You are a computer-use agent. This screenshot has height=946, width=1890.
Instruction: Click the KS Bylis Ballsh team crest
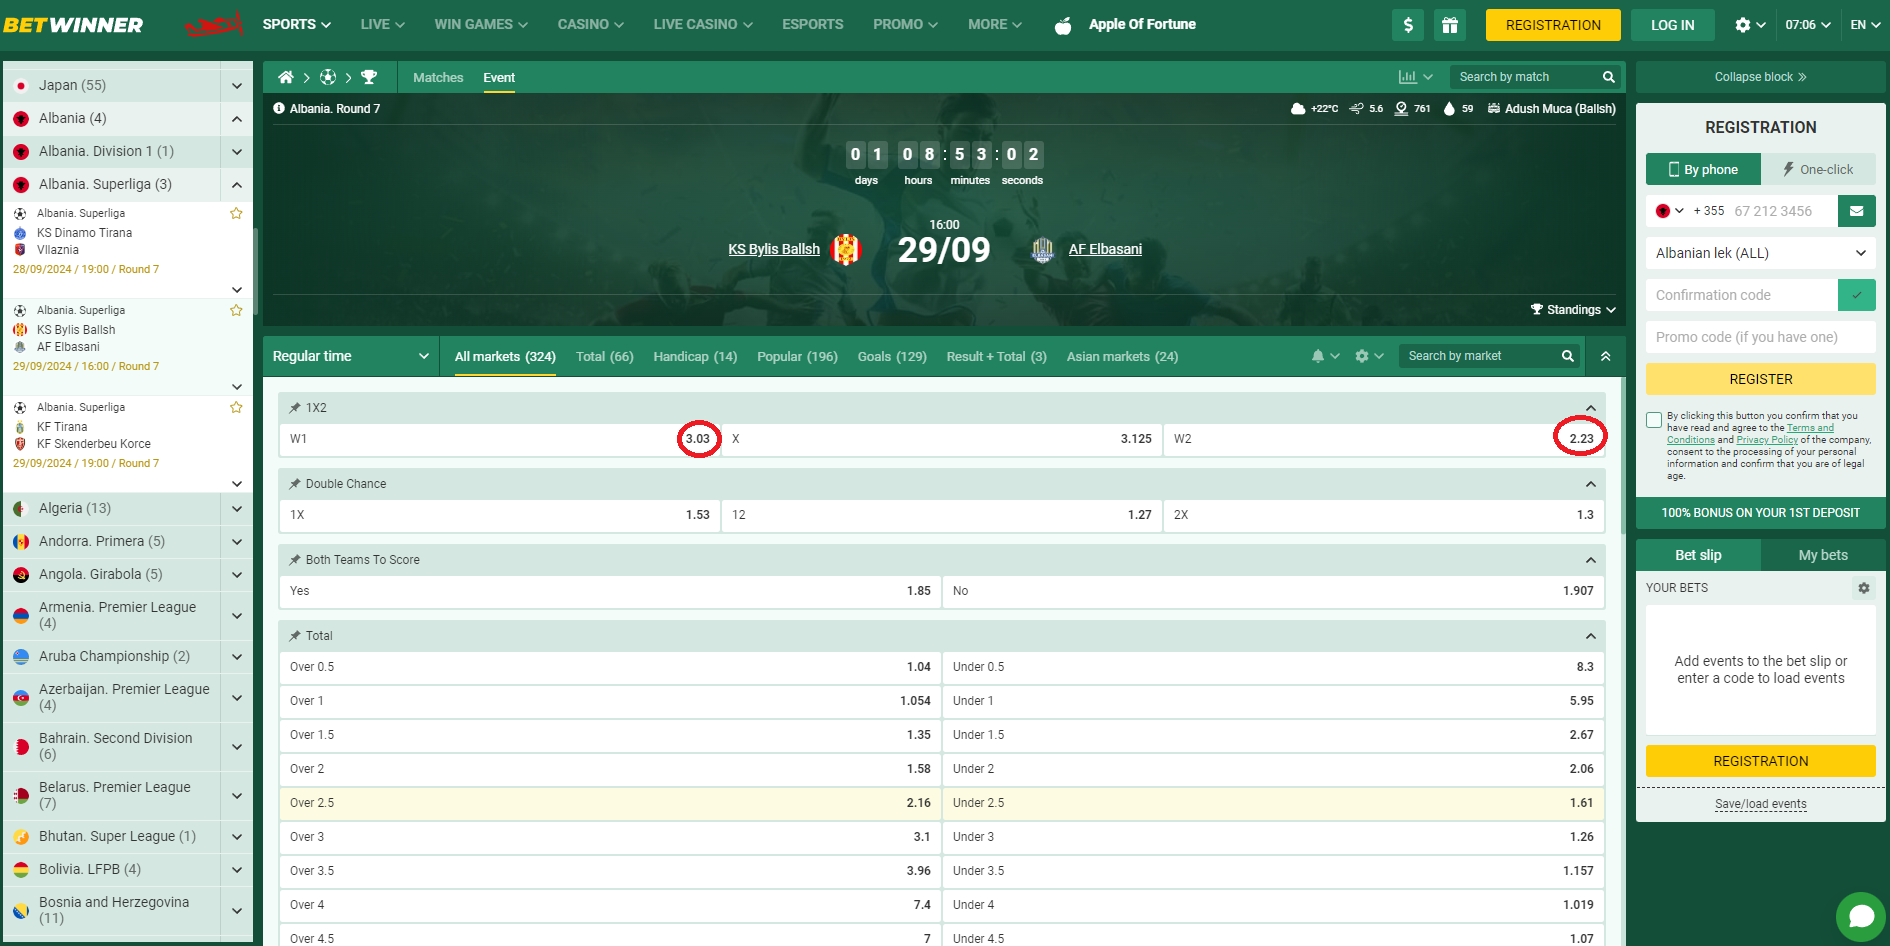(x=846, y=249)
